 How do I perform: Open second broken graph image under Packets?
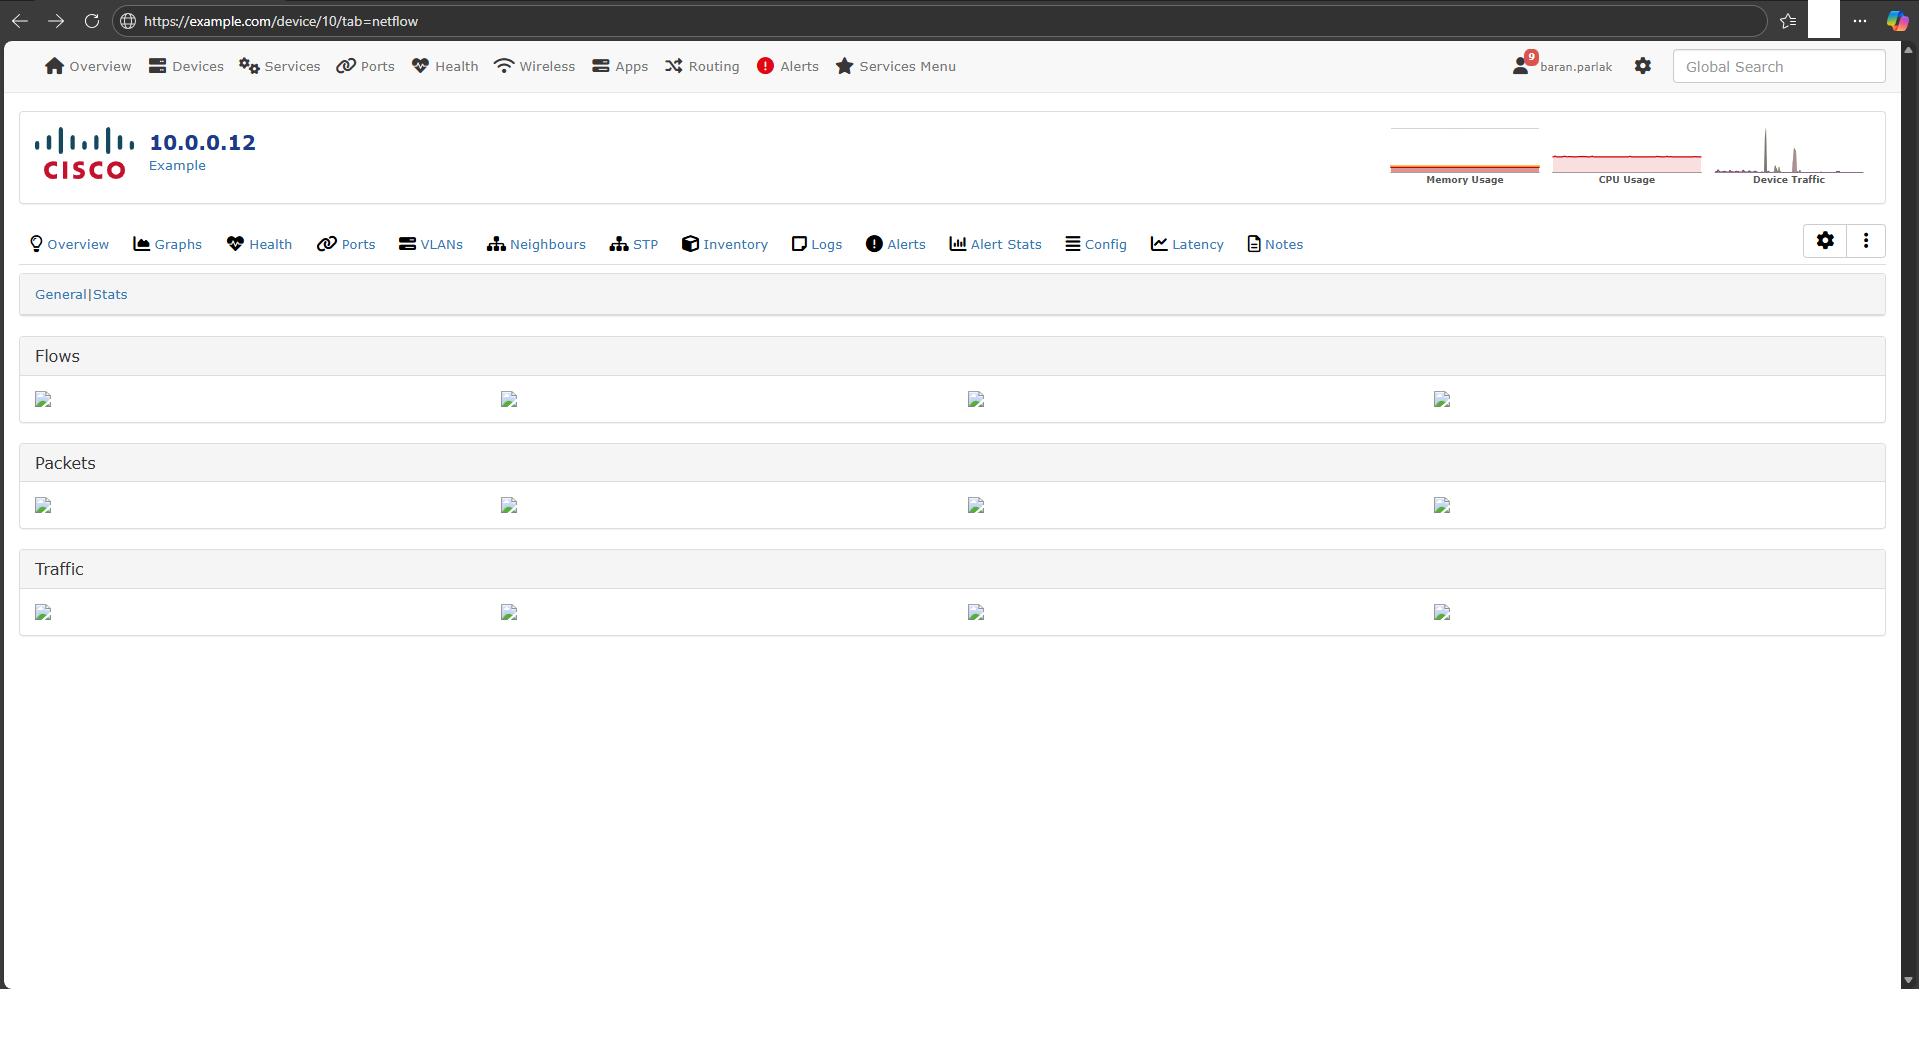509,505
